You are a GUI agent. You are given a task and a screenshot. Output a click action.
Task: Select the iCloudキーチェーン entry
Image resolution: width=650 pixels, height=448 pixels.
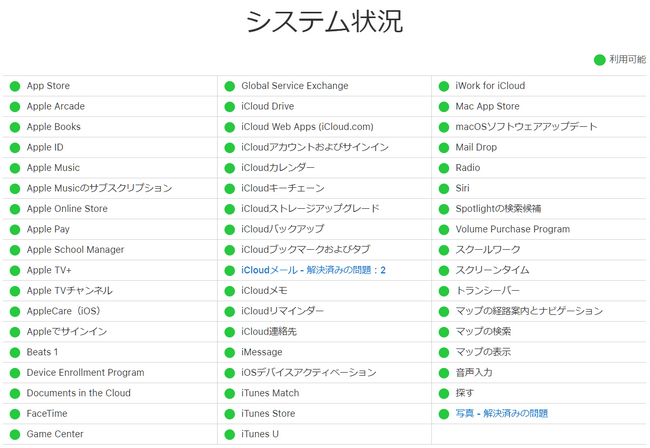click(283, 188)
